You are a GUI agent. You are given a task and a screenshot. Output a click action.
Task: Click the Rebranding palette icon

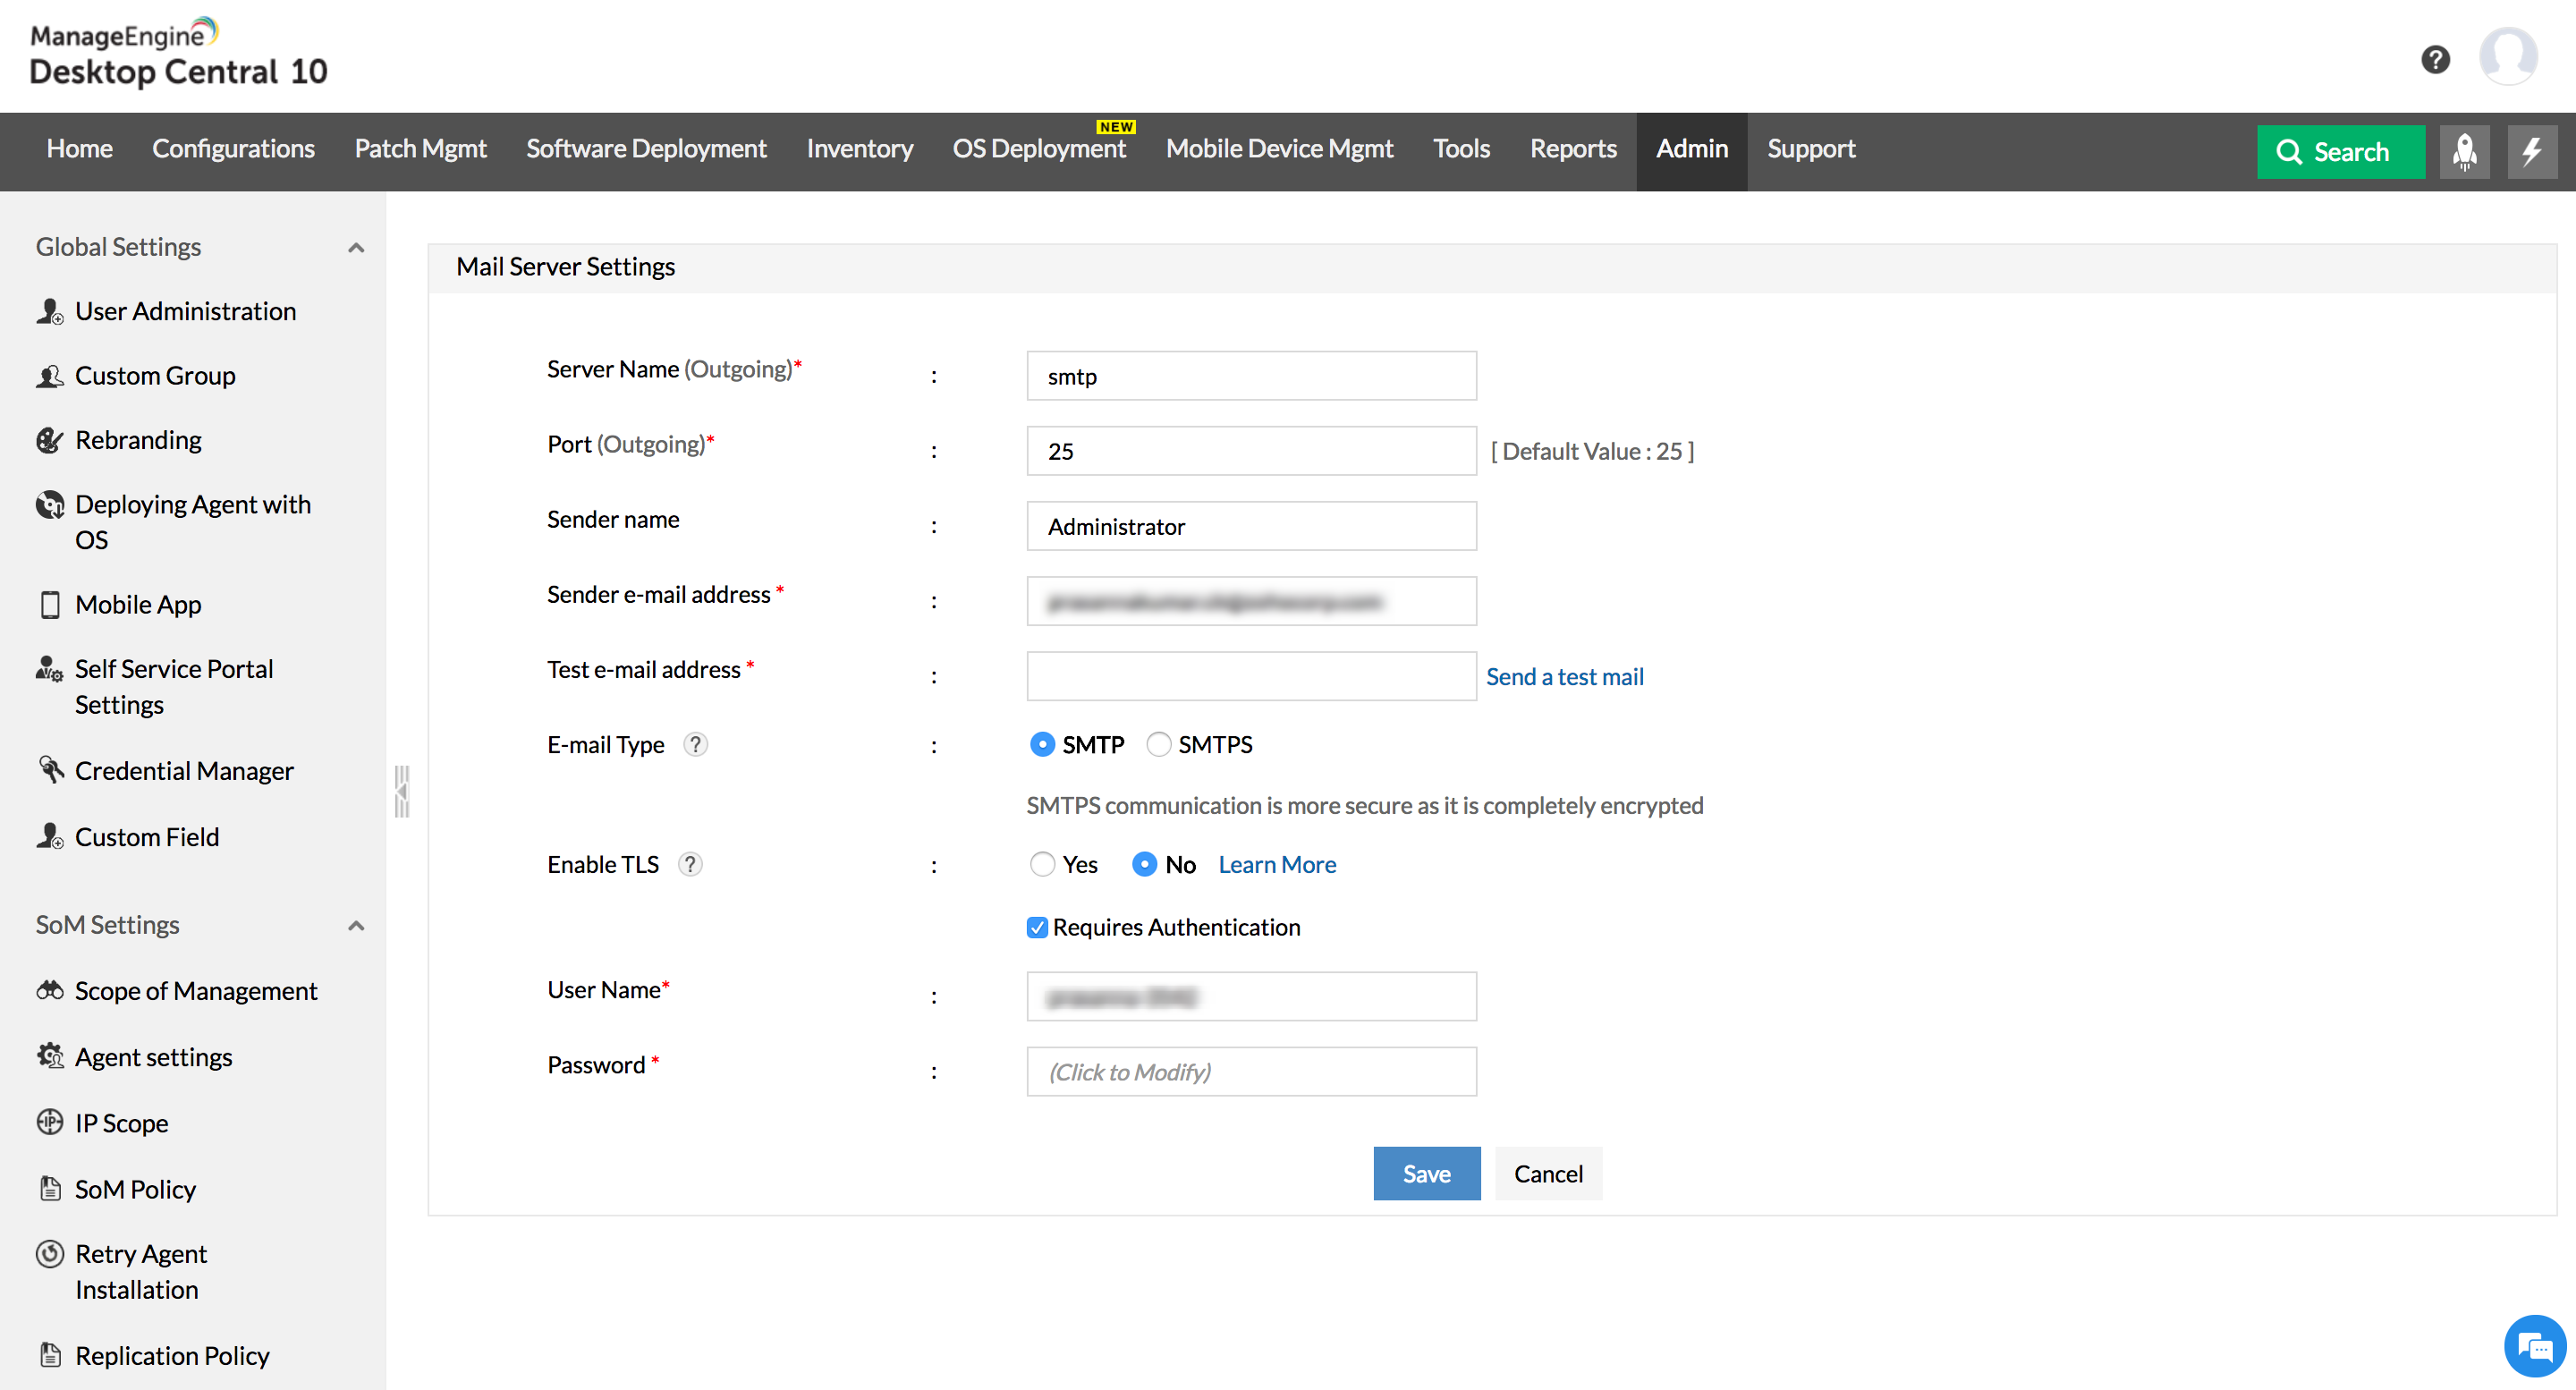coord(50,440)
